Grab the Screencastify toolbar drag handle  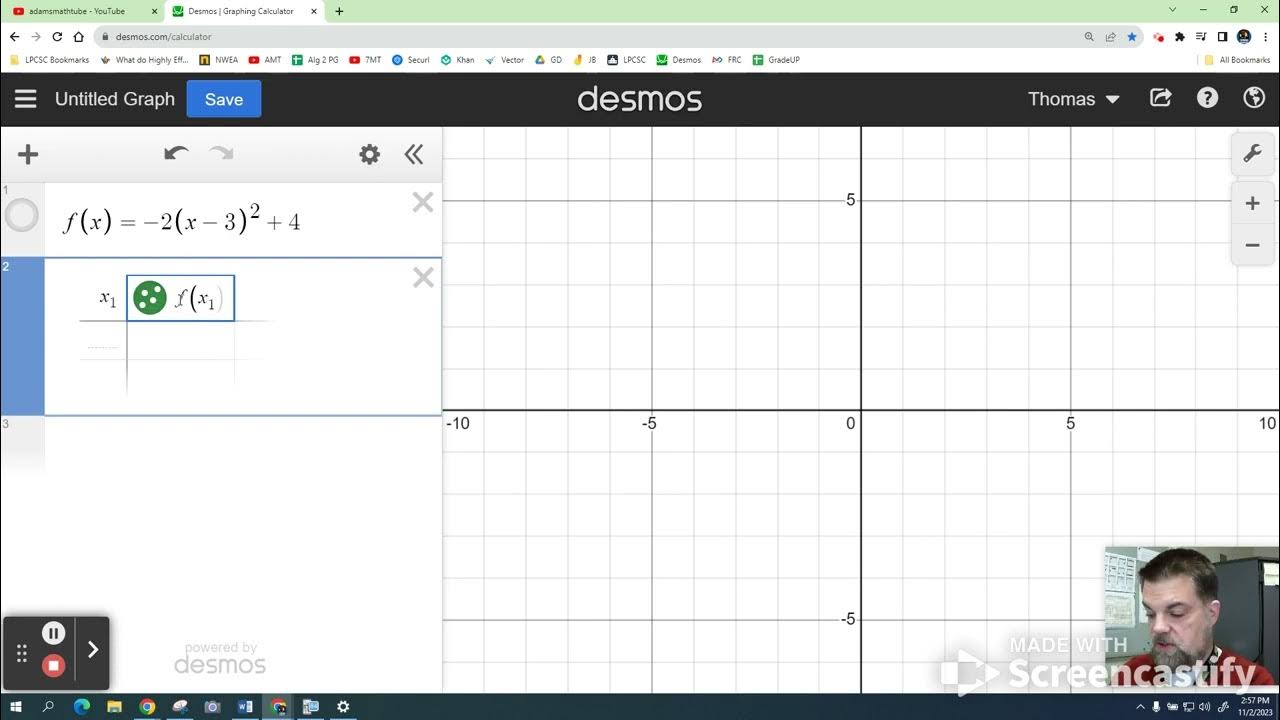pyautogui.click(x=21, y=653)
